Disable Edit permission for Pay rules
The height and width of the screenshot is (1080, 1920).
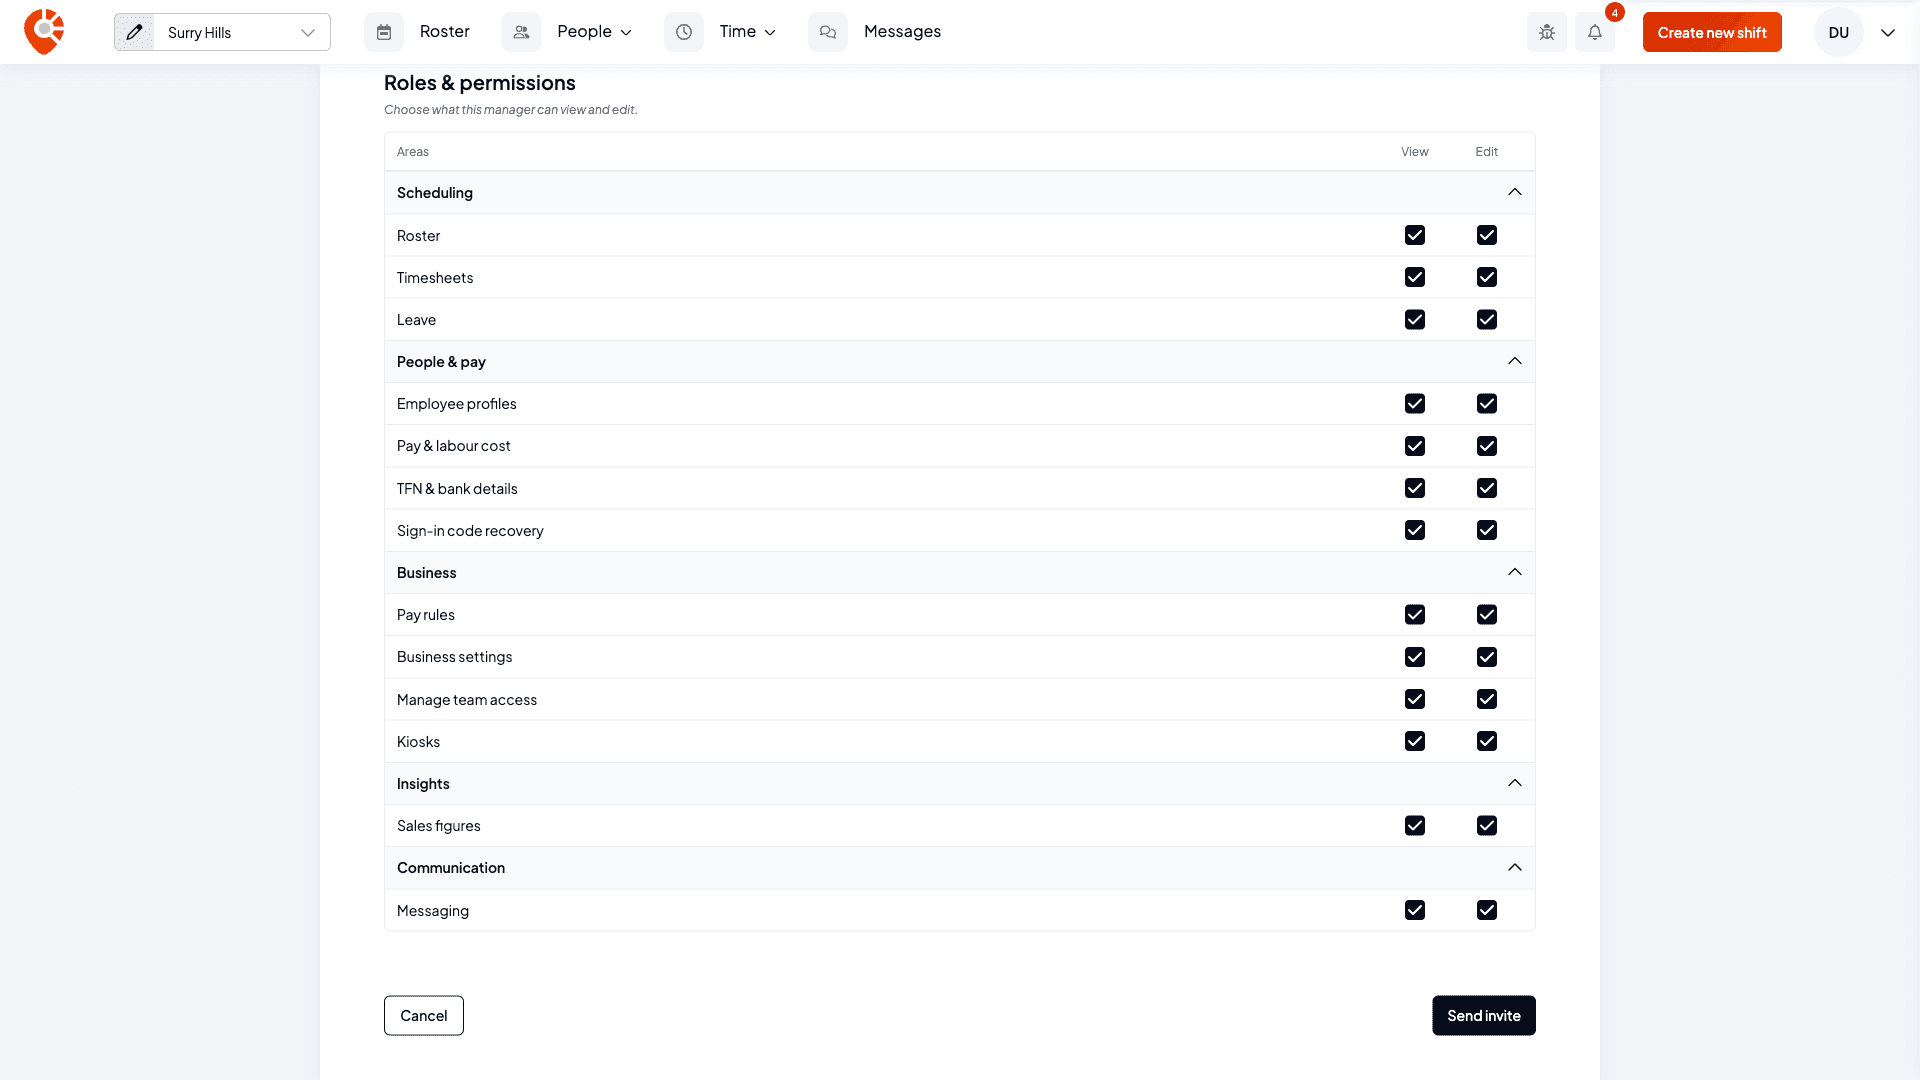pyautogui.click(x=1487, y=614)
